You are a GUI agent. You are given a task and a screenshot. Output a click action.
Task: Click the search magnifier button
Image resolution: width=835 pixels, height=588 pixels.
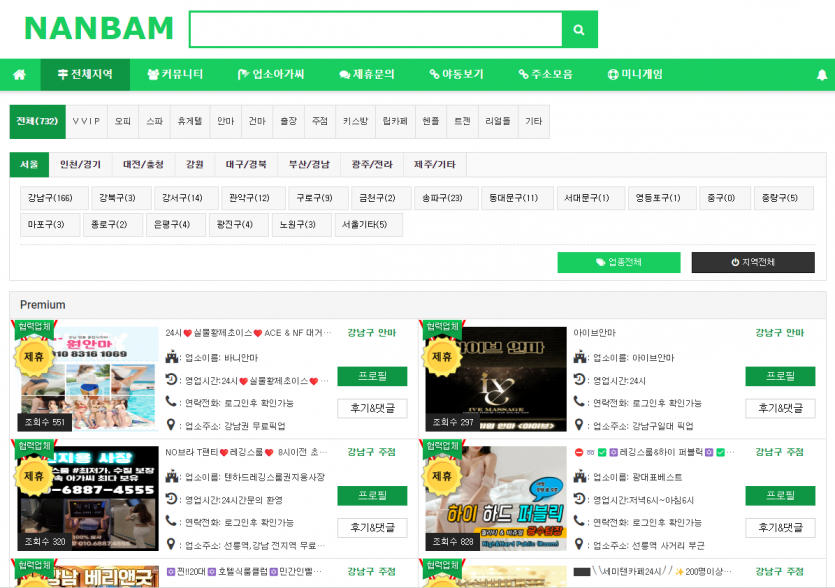579,30
